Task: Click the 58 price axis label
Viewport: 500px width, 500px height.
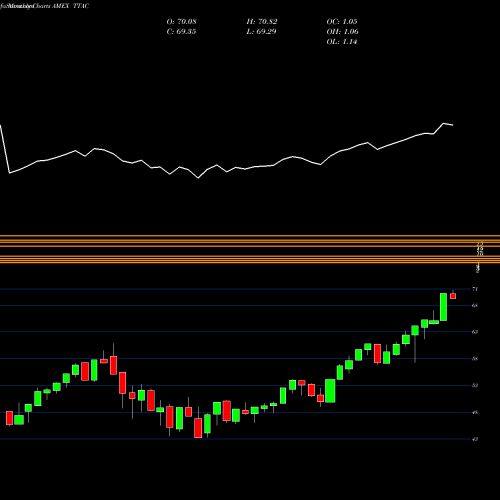Action: (x=475, y=359)
